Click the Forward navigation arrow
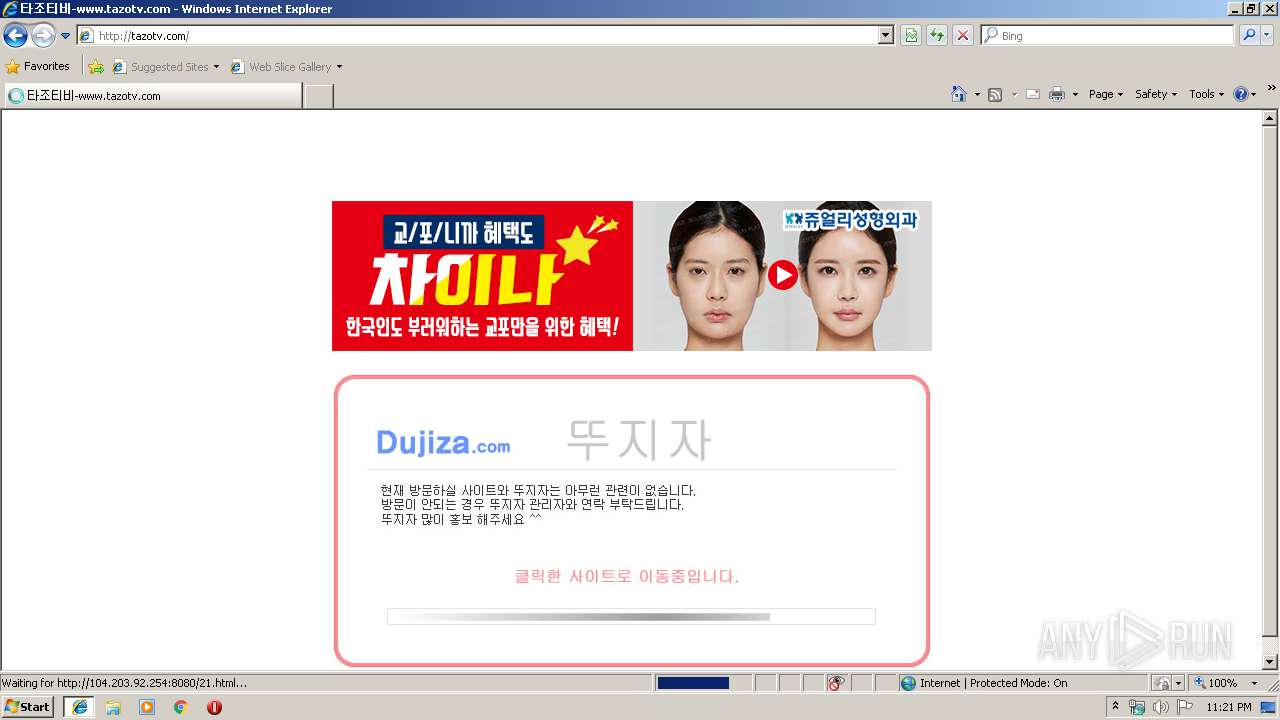Image resolution: width=1280 pixels, height=720 pixels. [43, 36]
